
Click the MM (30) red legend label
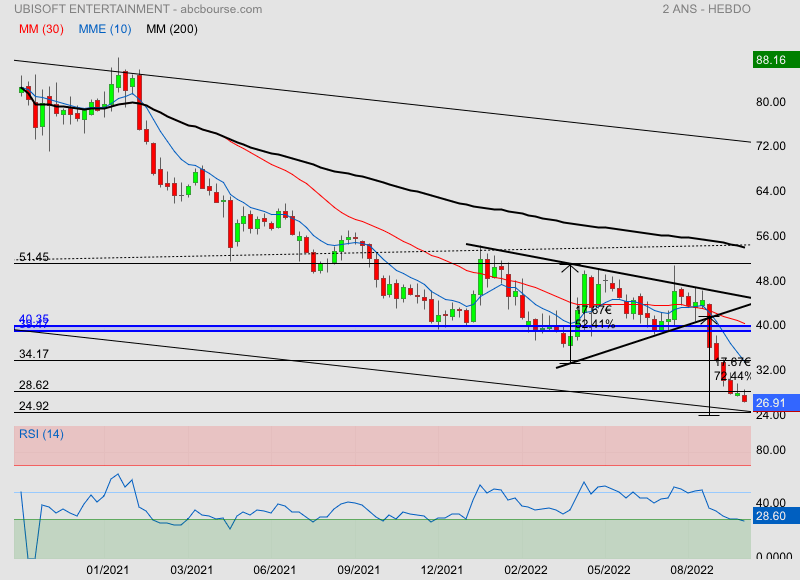pyautogui.click(x=42, y=29)
